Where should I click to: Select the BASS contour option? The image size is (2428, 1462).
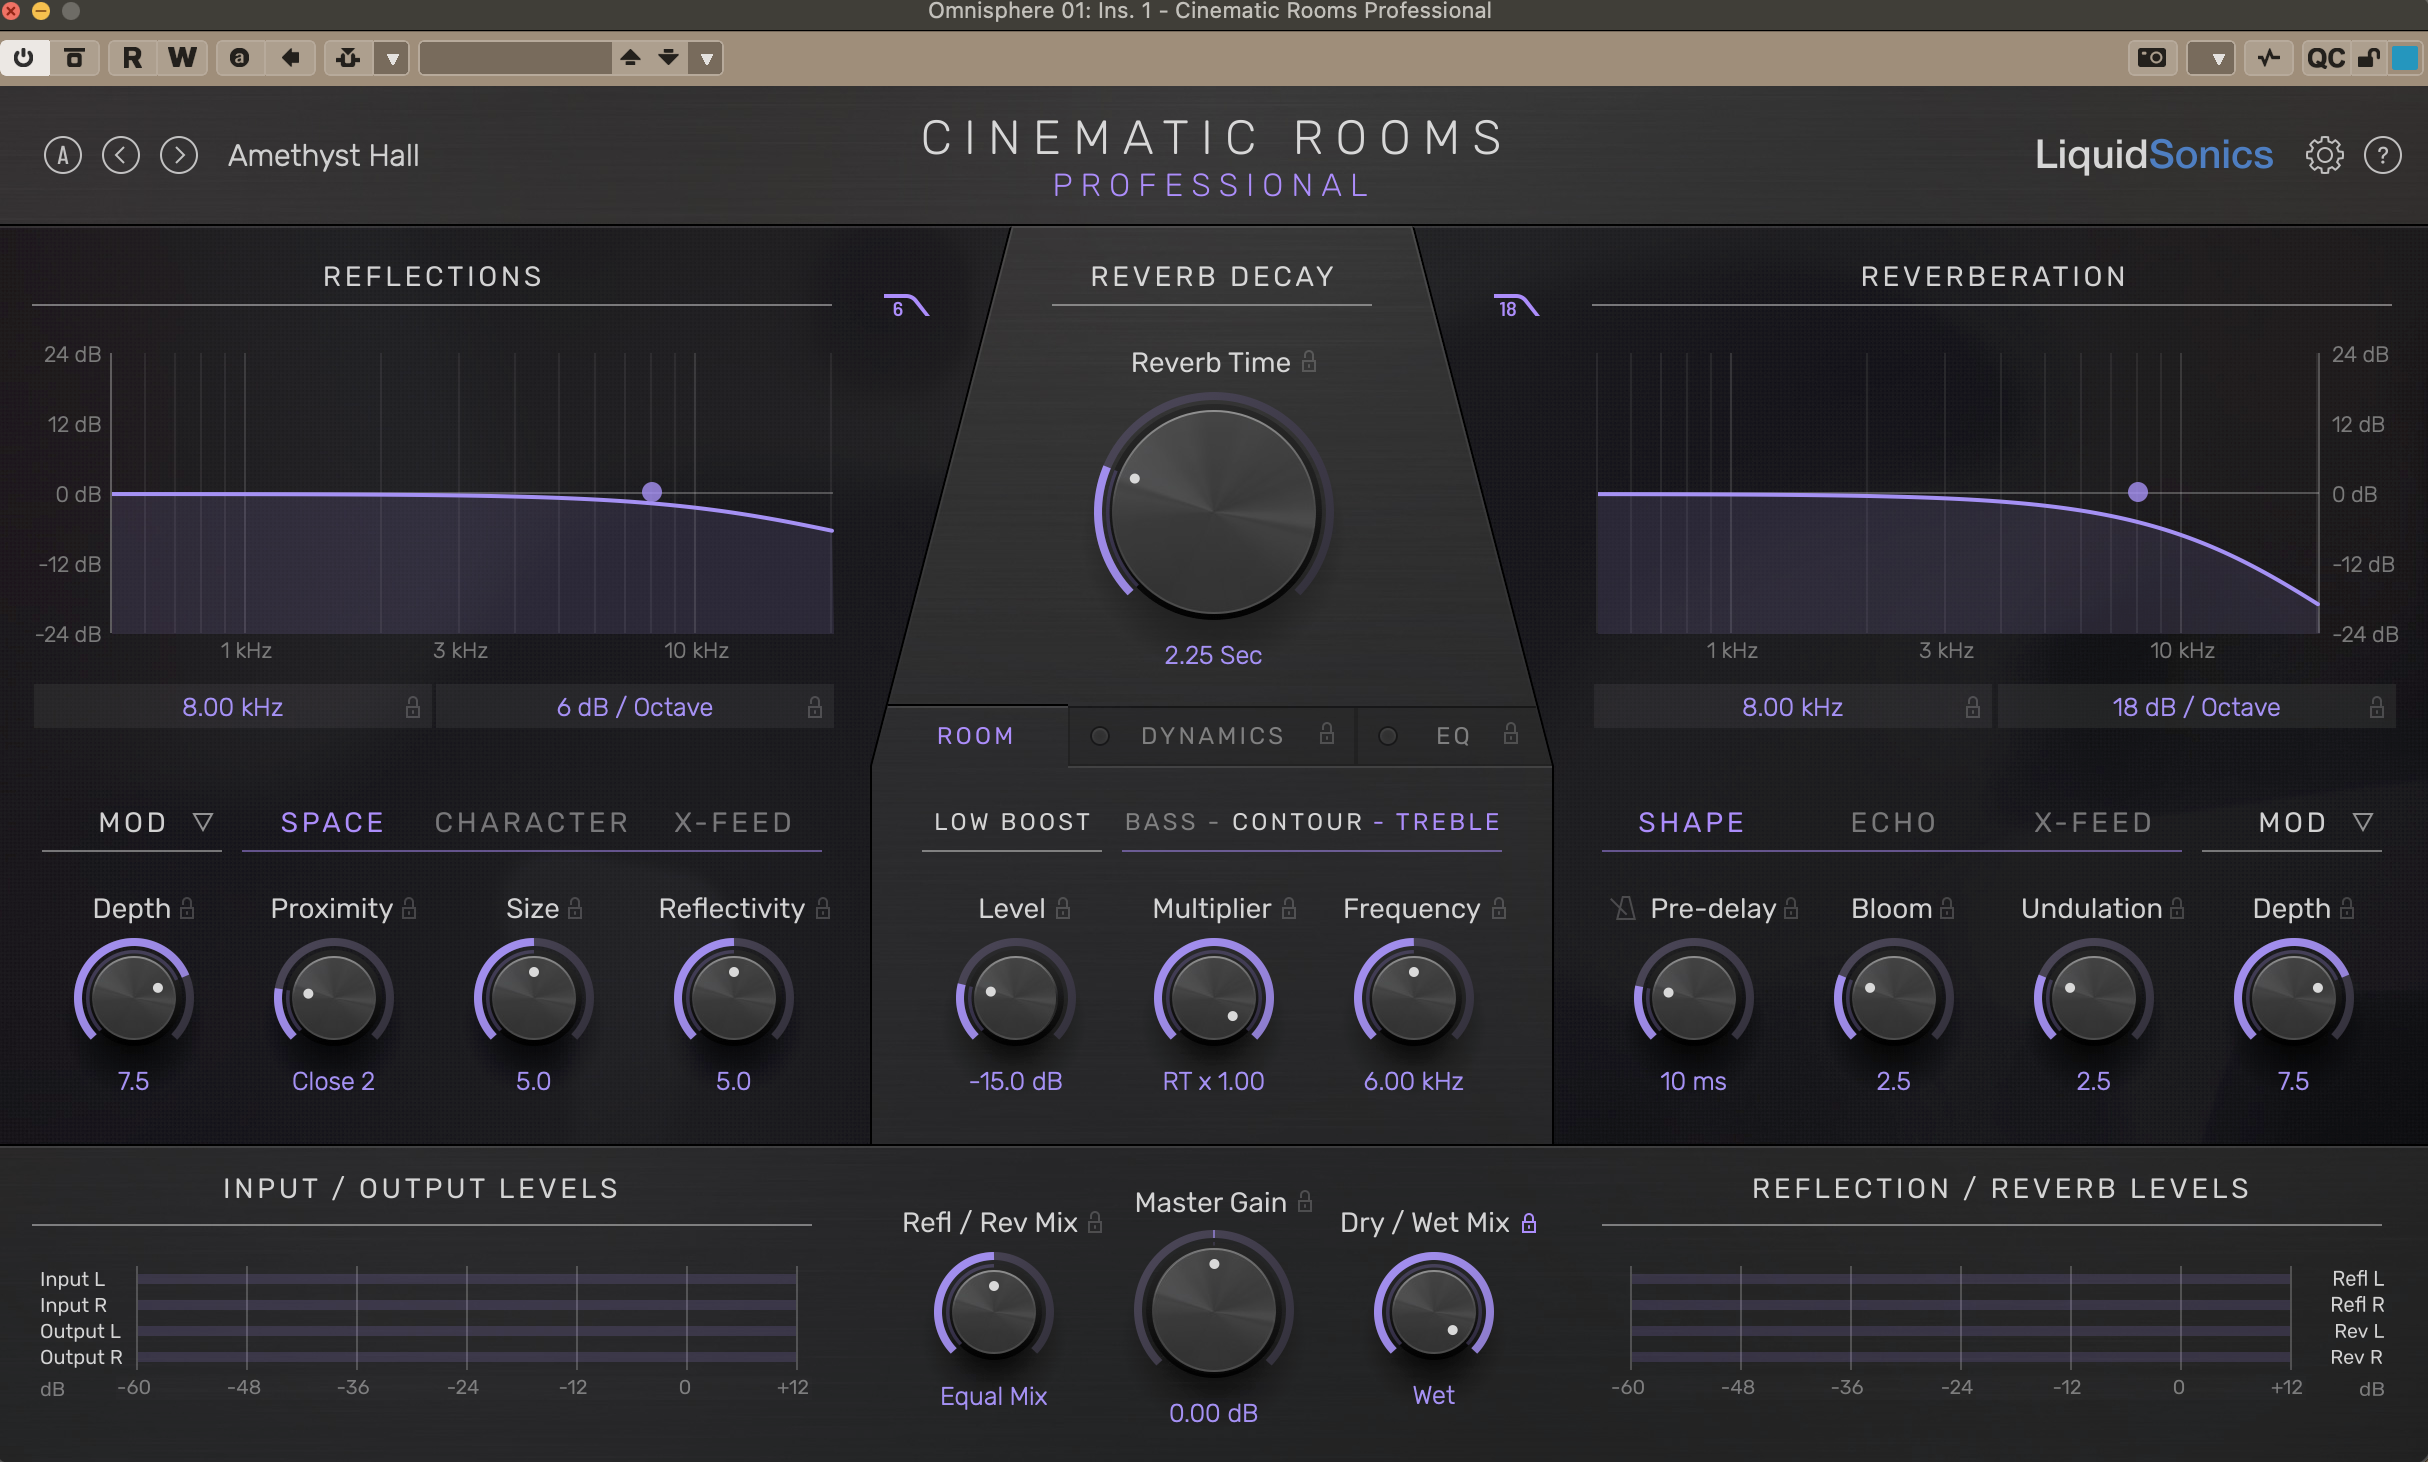click(1161, 822)
